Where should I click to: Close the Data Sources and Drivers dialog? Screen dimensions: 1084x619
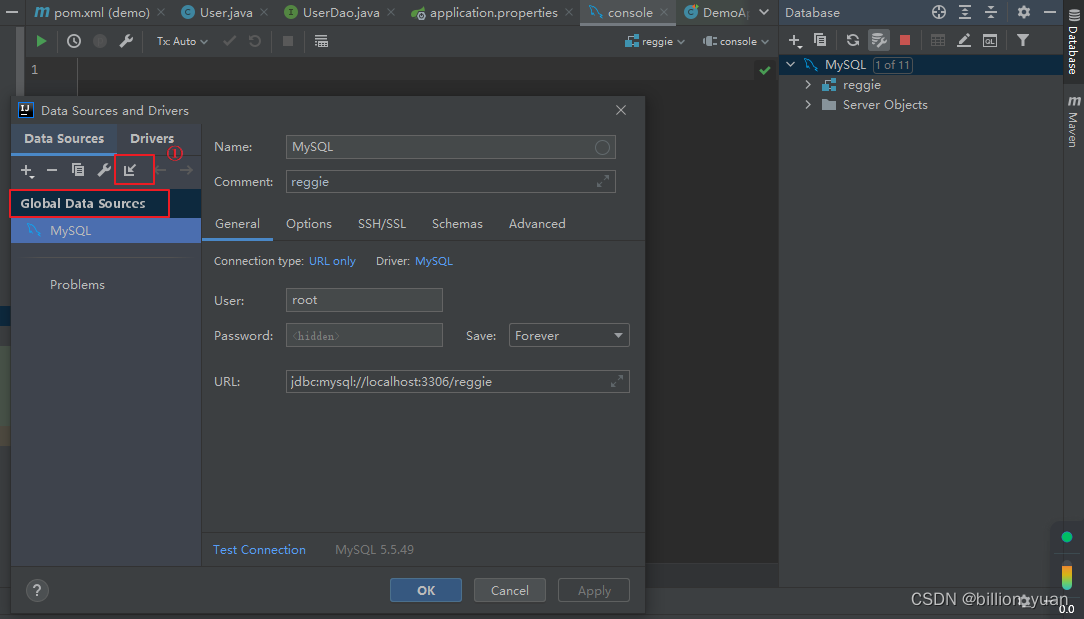[x=621, y=110]
